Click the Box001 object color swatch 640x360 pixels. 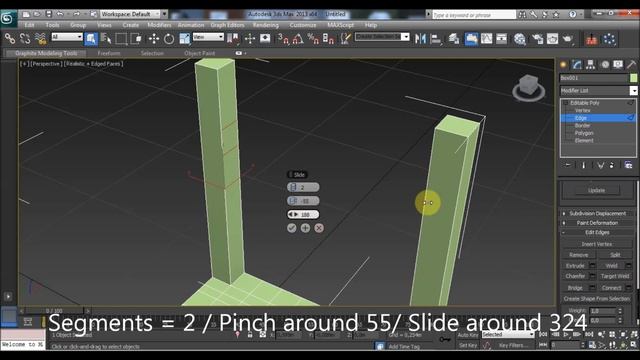click(x=633, y=78)
